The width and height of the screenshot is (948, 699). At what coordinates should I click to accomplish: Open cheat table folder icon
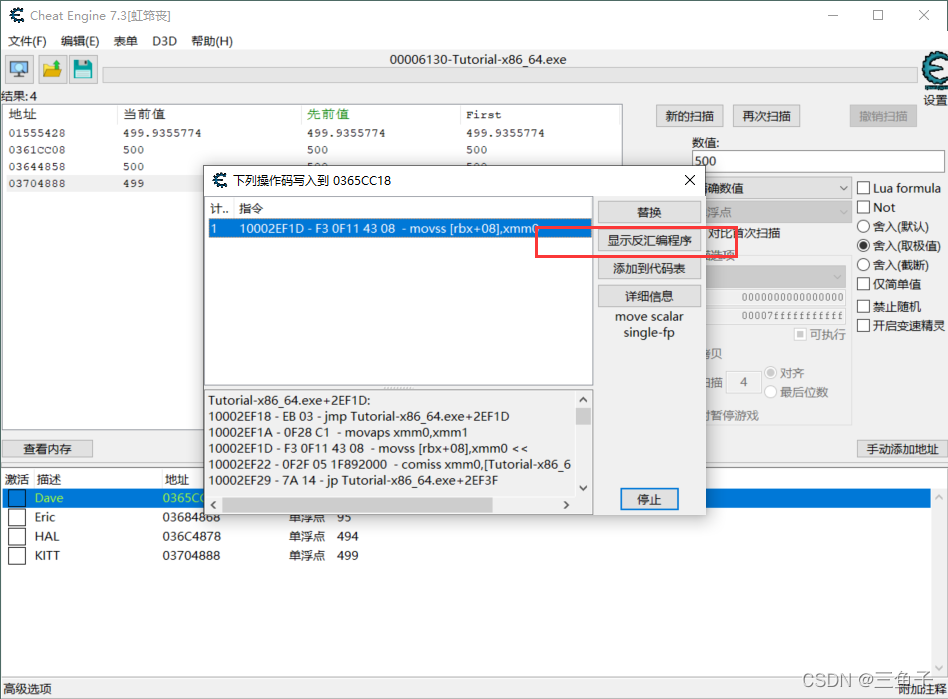(x=52, y=70)
